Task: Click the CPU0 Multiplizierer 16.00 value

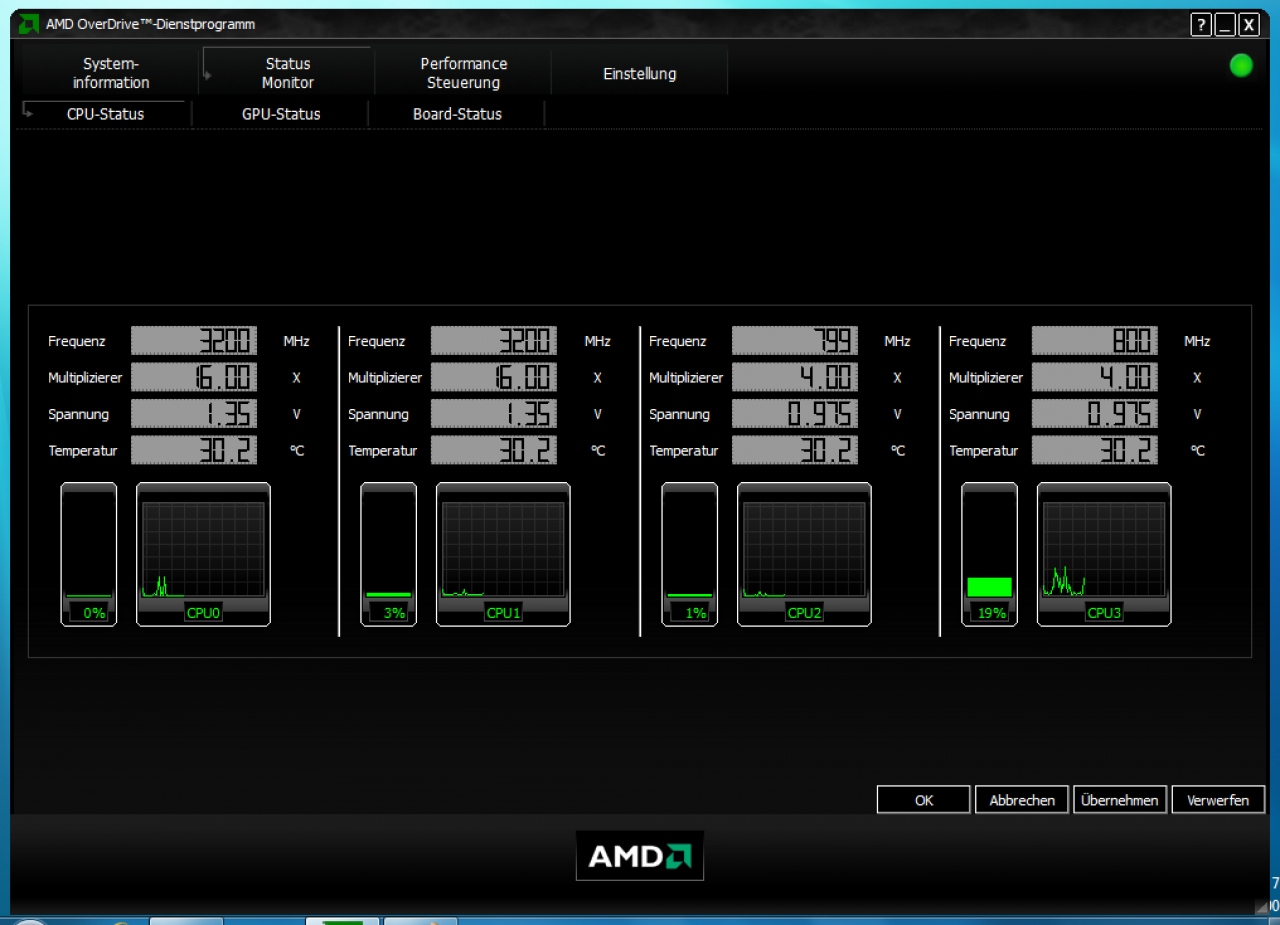Action: click(194, 377)
